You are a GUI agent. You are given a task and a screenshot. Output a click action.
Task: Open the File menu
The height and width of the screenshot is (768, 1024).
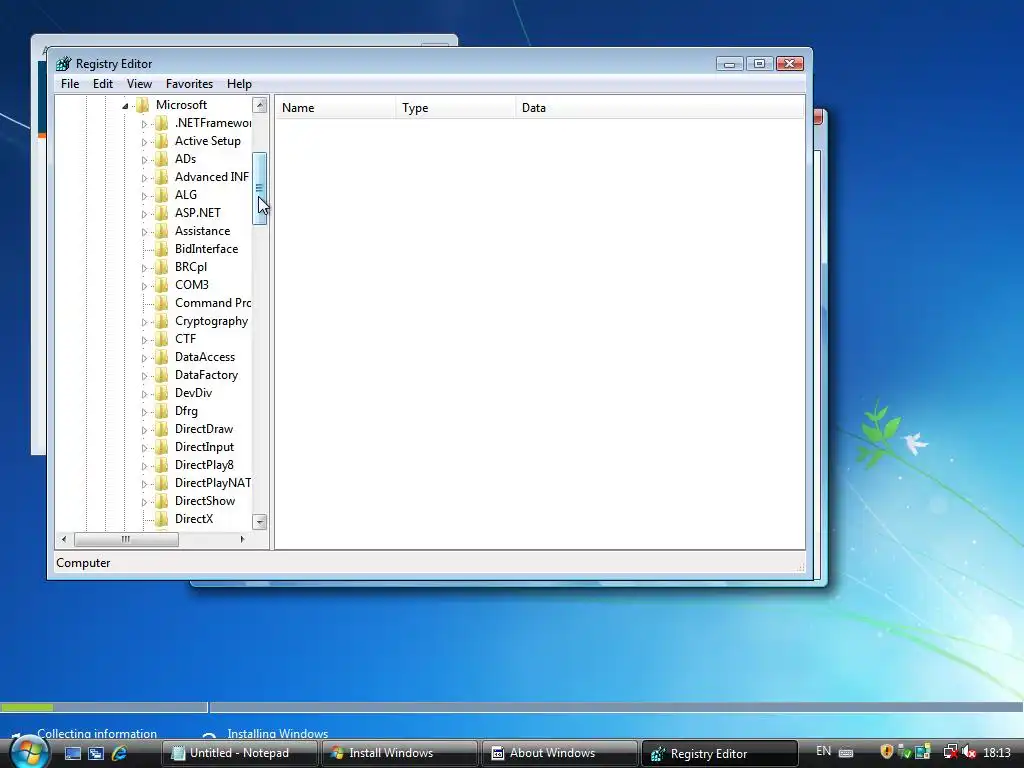[x=70, y=84]
